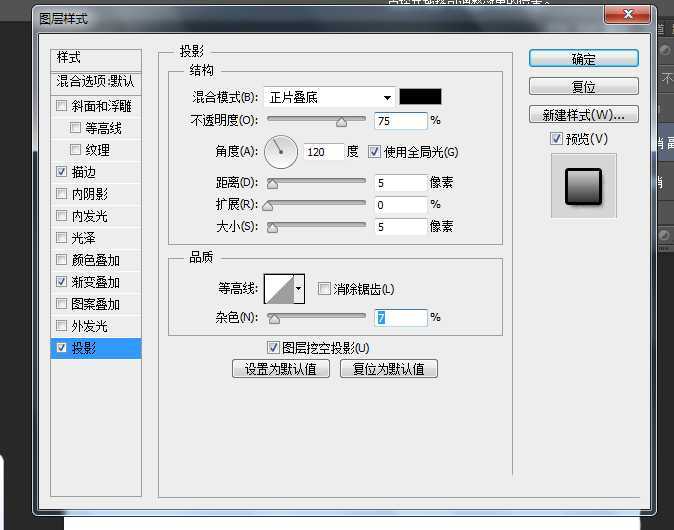
Task: Open the blend mode 正片叠底 dropdown
Action: click(330, 97)
